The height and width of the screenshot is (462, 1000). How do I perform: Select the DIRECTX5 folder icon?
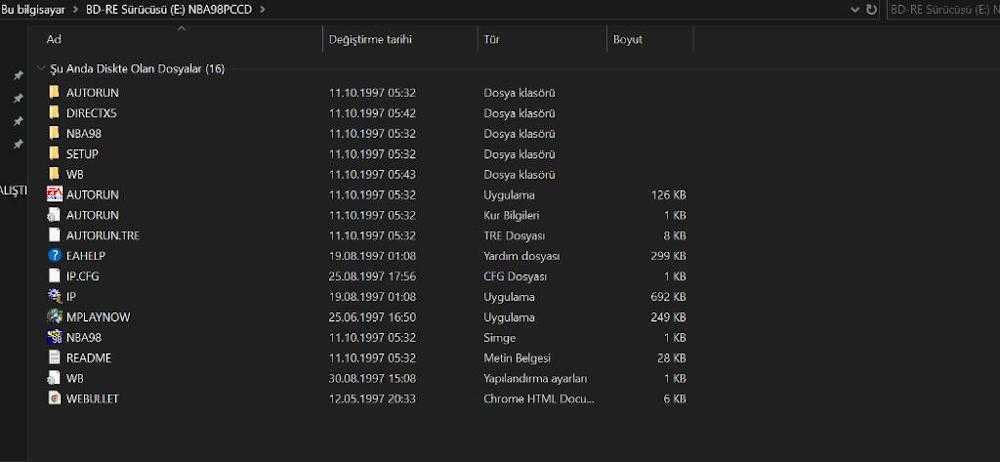pos(54,113)
